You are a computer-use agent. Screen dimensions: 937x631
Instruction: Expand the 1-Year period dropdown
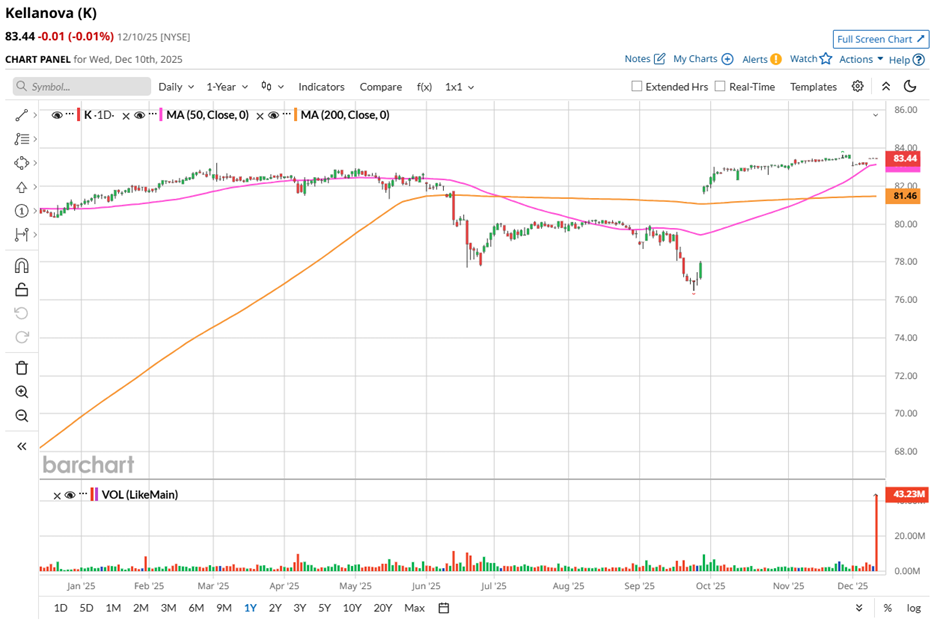[x=228, y=87]
